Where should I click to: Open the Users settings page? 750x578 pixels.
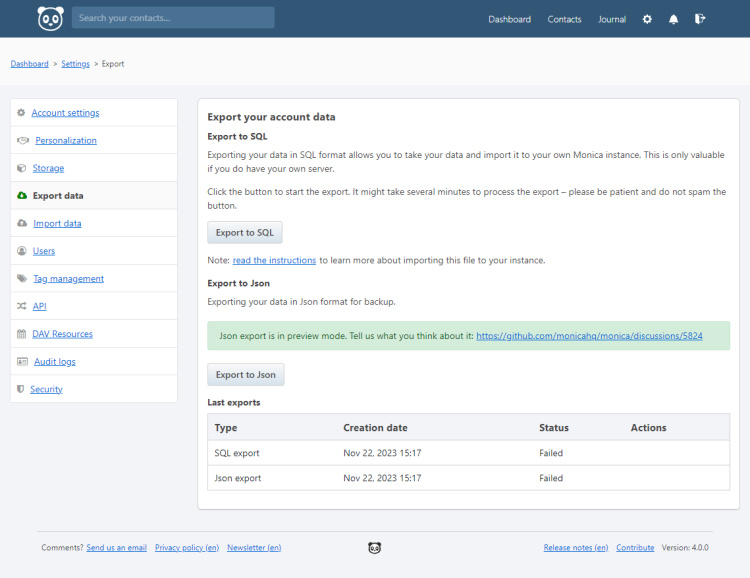[x=44, y=251]
